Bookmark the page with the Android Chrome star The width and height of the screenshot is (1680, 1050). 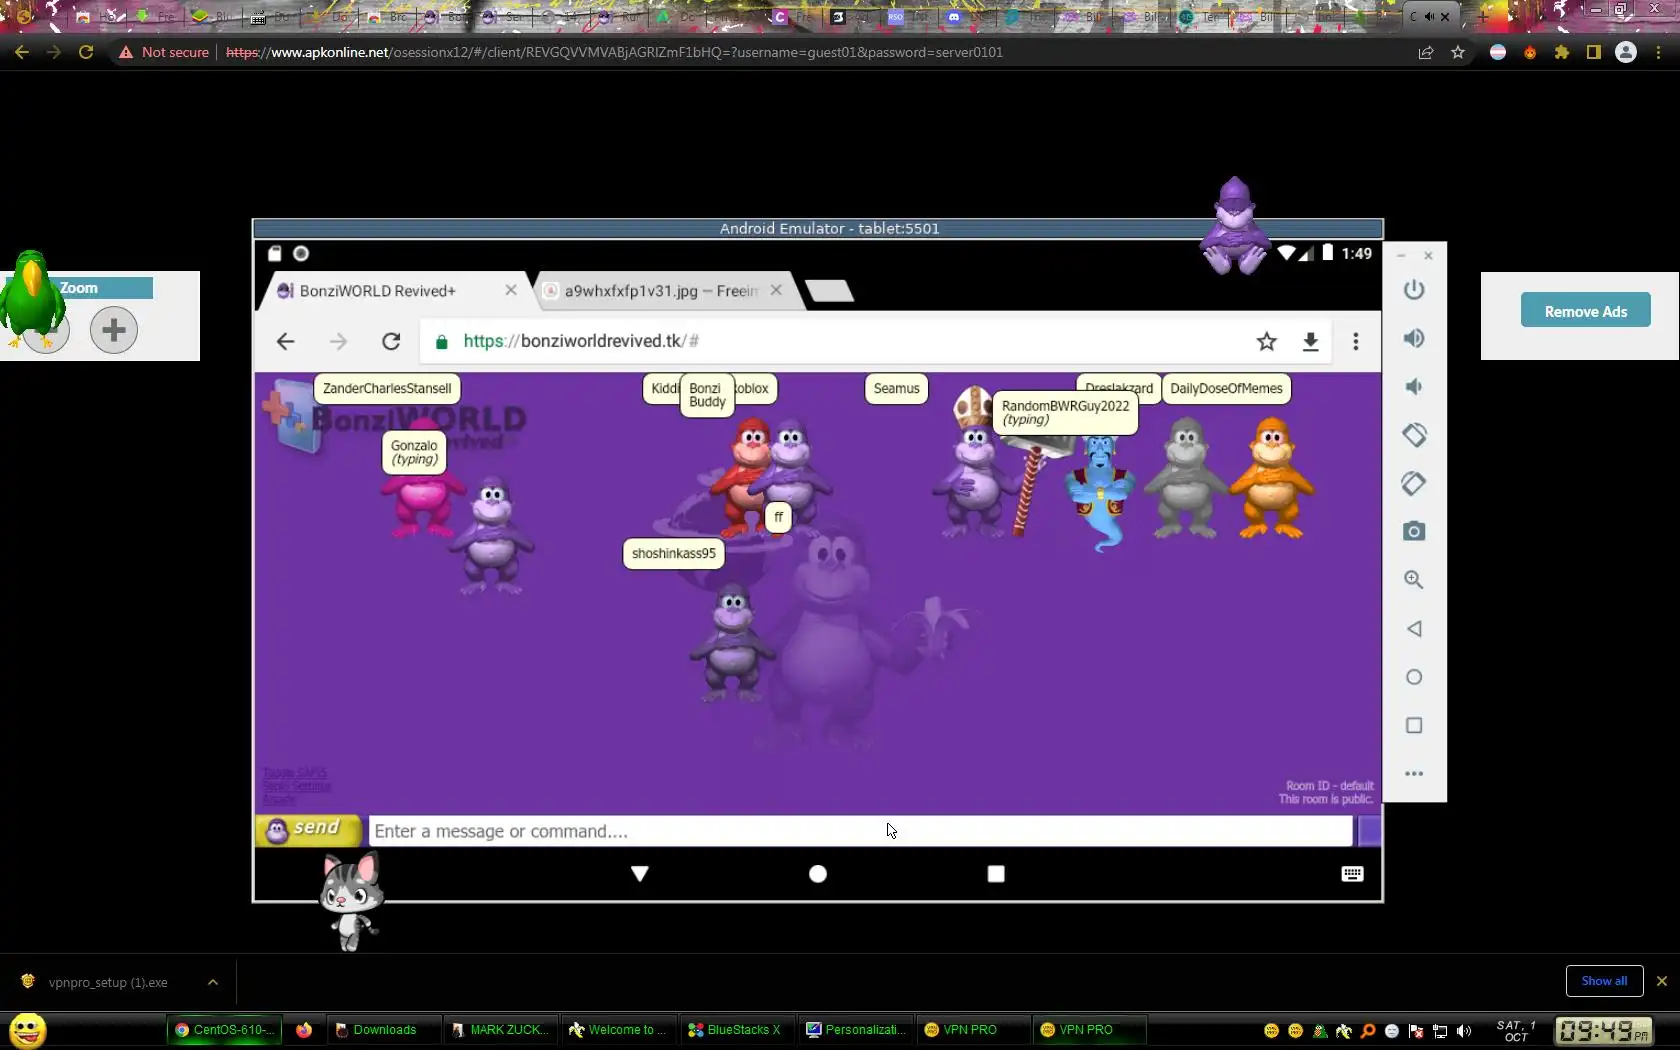tap(1267, 342)
